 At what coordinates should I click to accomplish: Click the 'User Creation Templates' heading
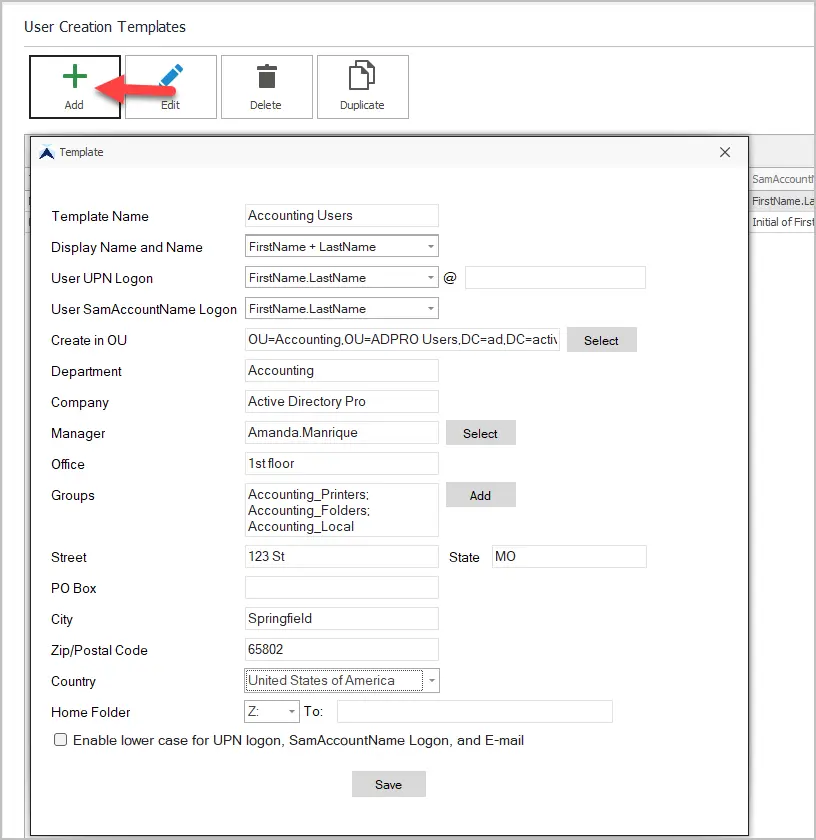point(105,27)
